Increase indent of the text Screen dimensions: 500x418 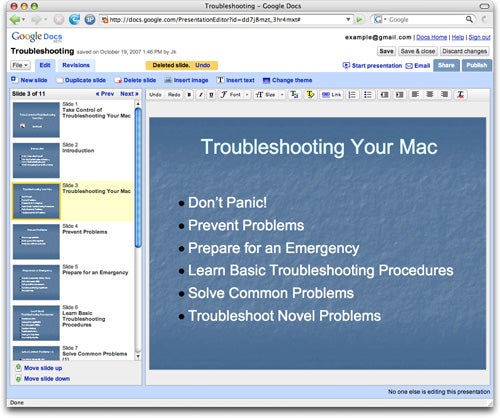point(399,95)
